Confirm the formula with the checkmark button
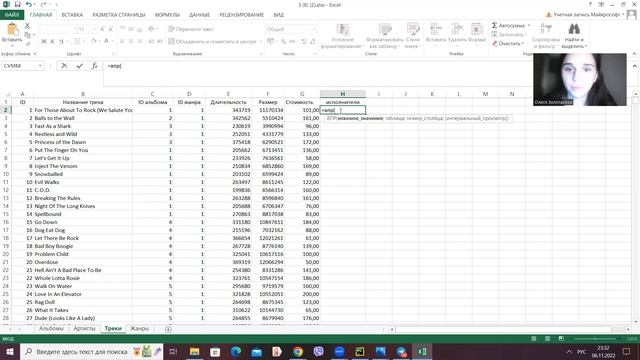640x360 pixels. coord(80,66)
